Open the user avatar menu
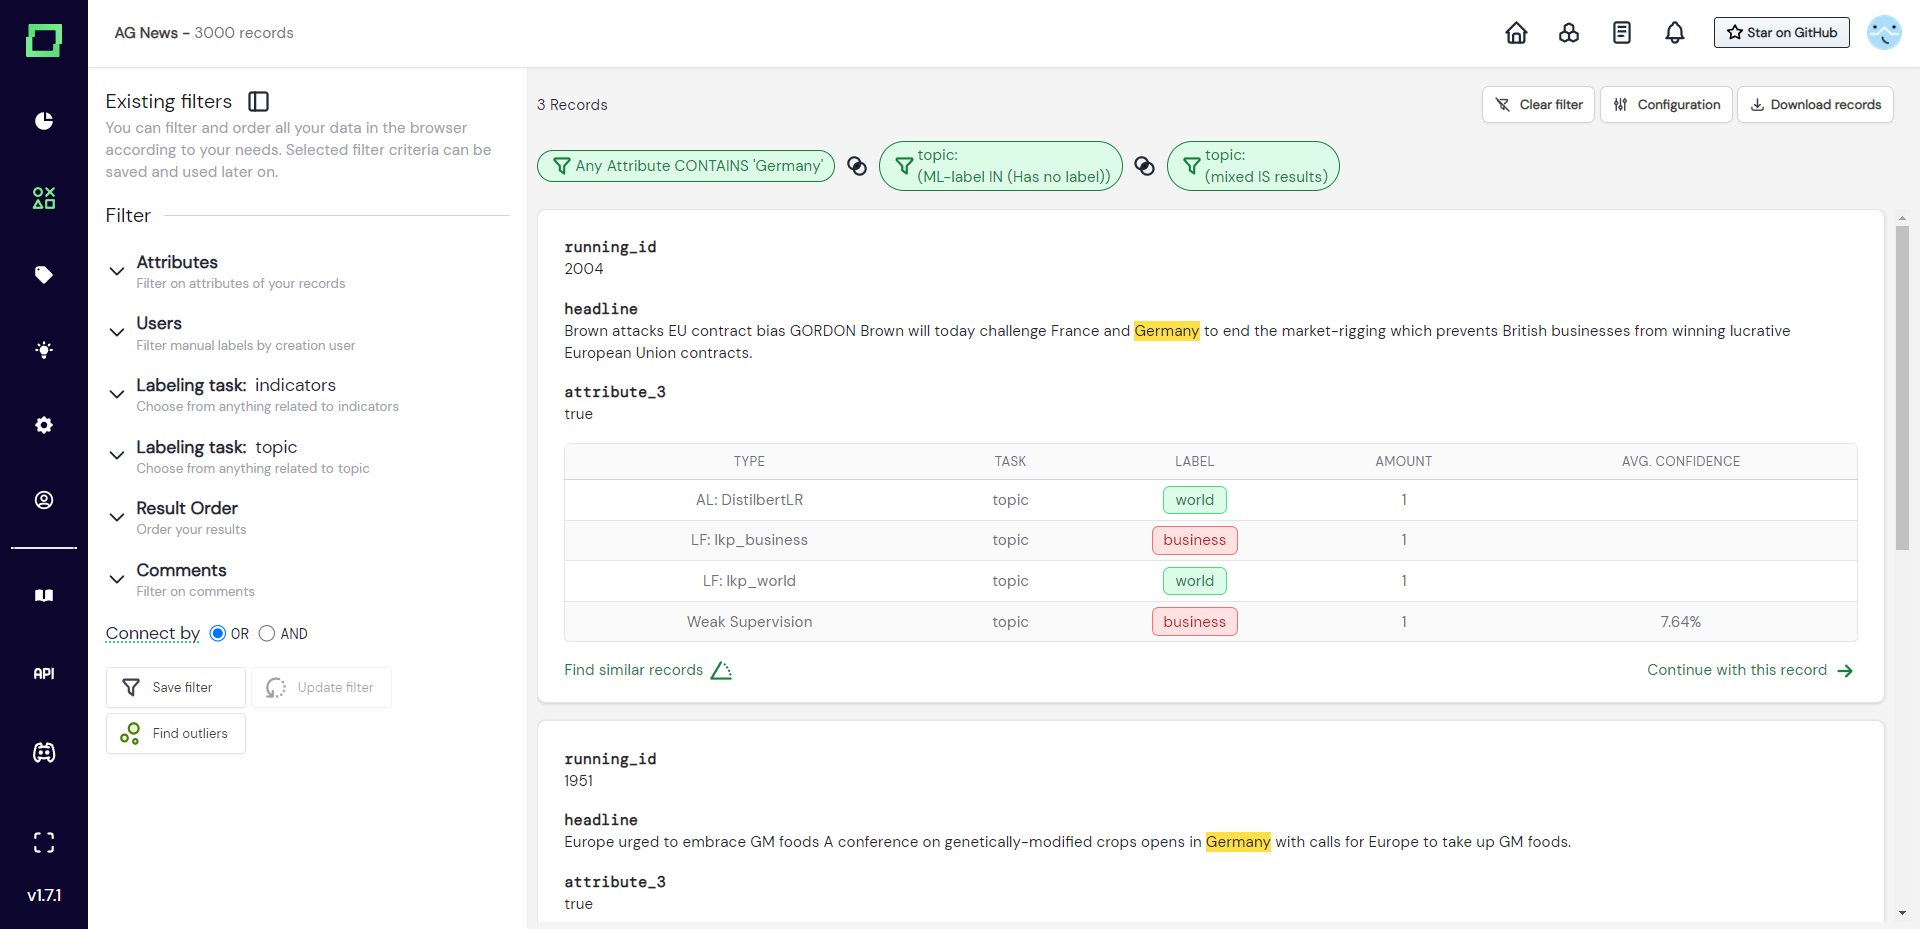This screenshot has width=1920, height=929. click(x=1884, y=33)
